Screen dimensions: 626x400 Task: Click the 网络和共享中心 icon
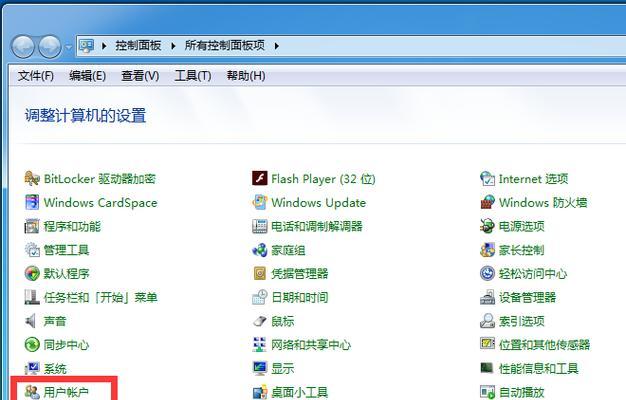point(260,345)
